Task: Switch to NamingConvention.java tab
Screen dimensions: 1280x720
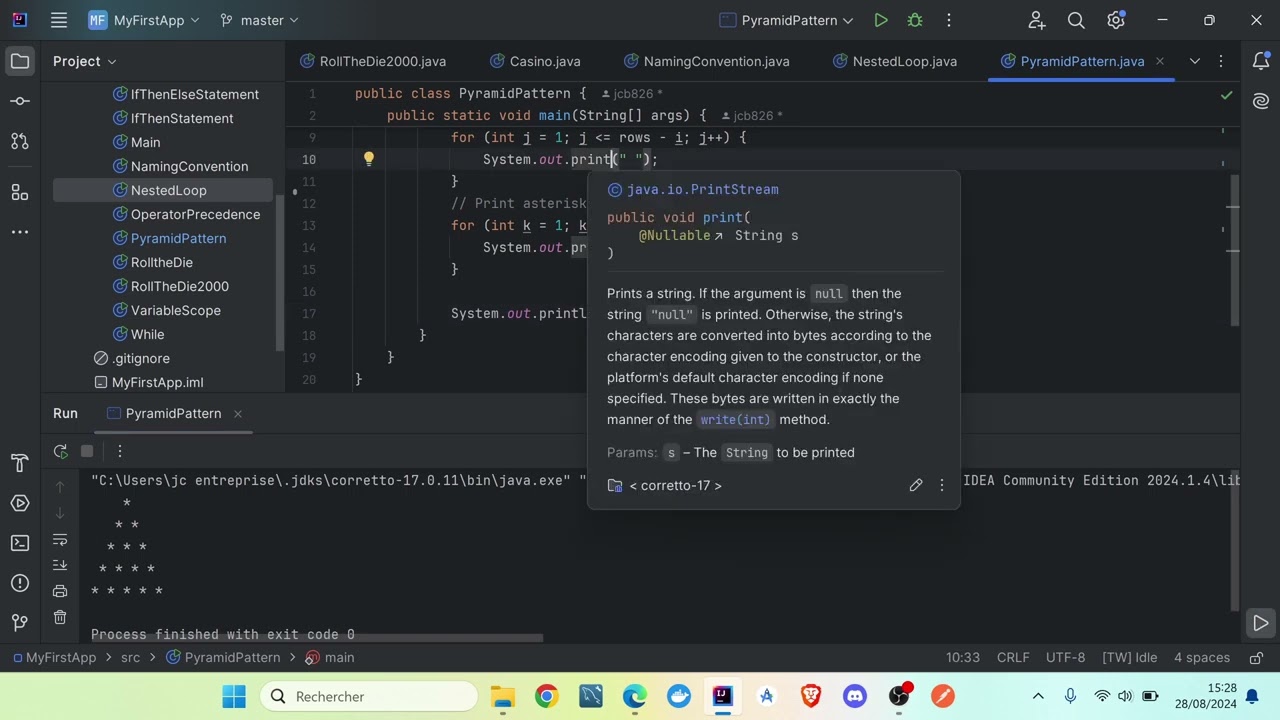Action: tap(706, 61)
